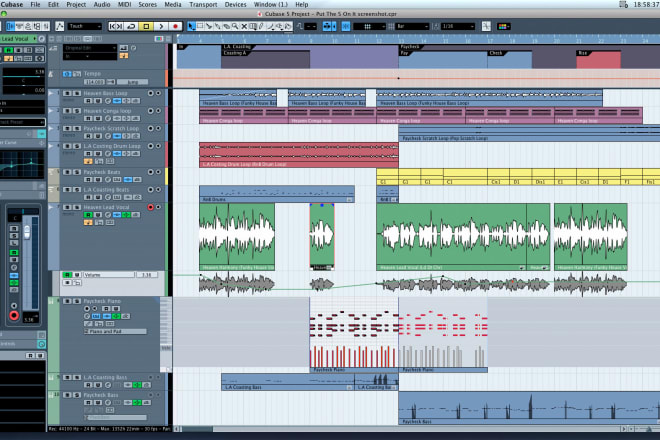
Task: Expand Paycheck Scratch Loop track lanes
Action: click(51, 128)
